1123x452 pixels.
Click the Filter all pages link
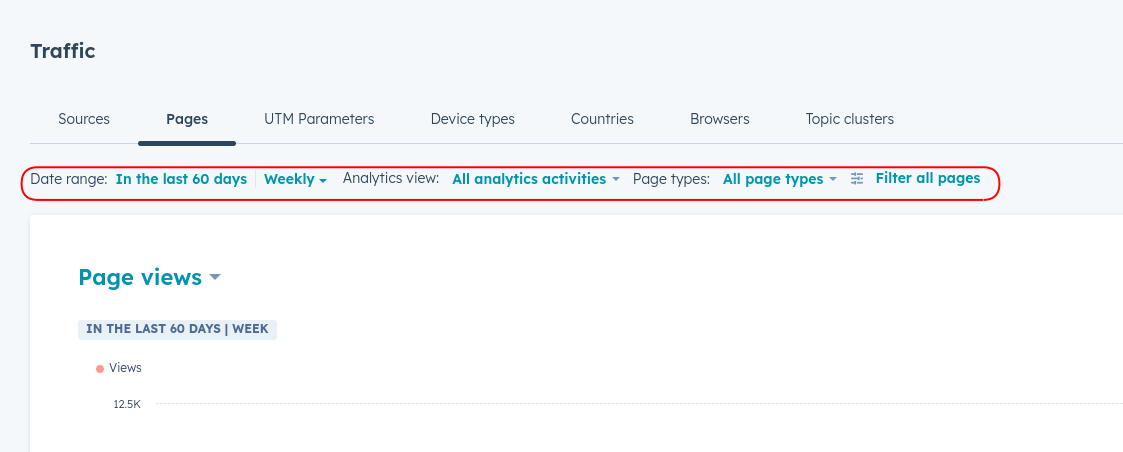pos(927,178)
